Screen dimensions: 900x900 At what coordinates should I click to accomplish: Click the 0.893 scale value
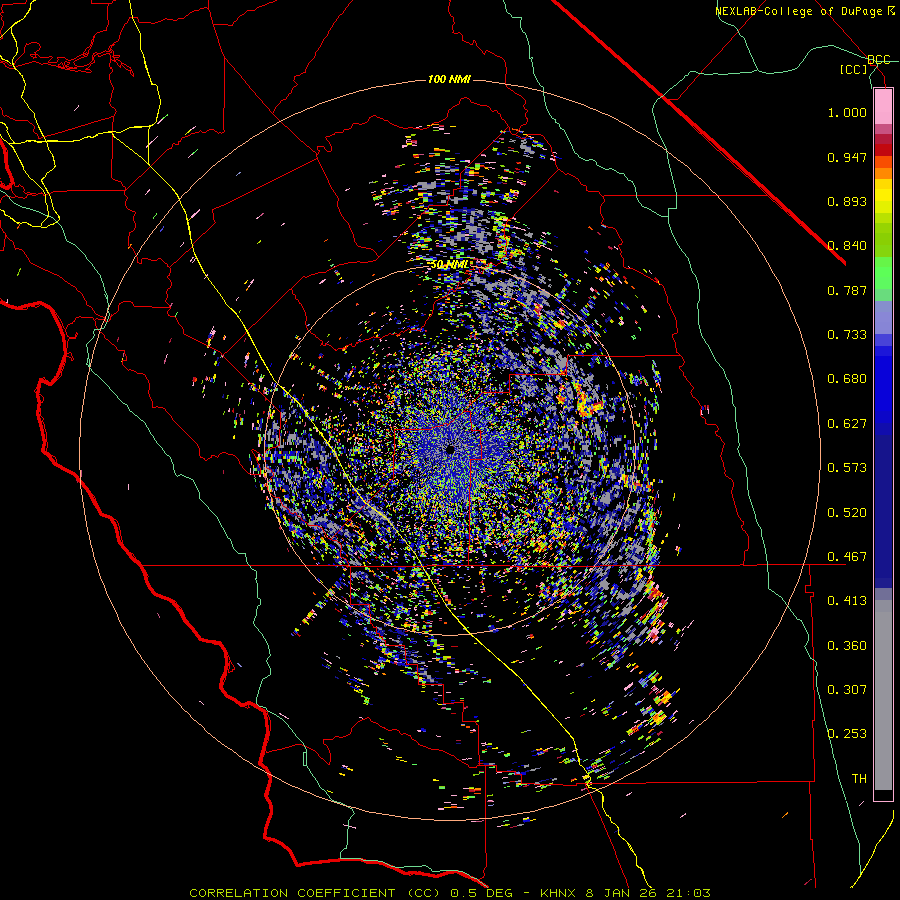tap(847, 201)
